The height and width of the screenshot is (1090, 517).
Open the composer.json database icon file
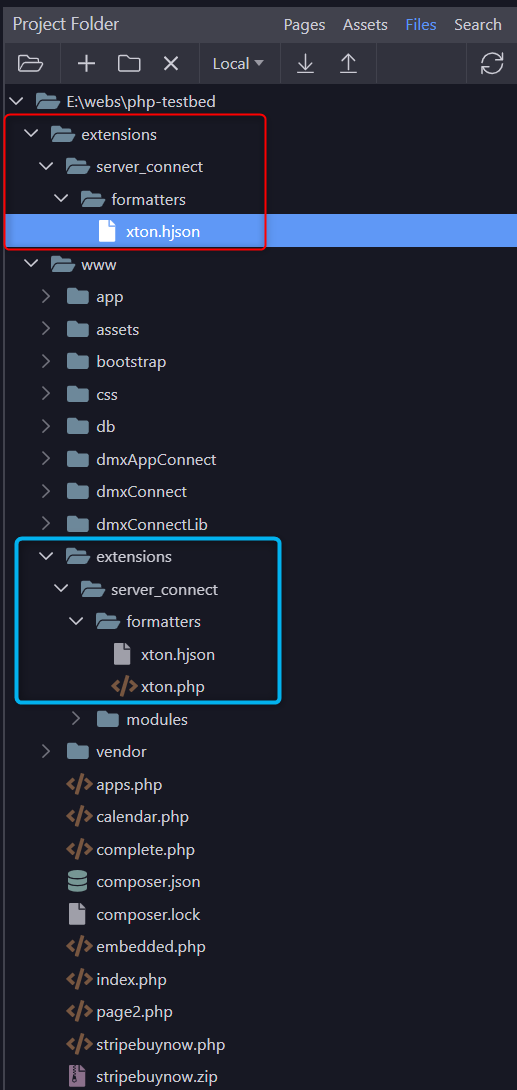coord(148,882)
